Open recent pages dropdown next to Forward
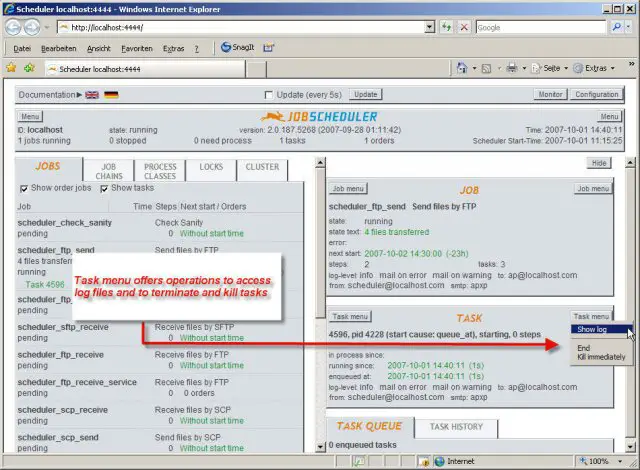 pos(47,28)
